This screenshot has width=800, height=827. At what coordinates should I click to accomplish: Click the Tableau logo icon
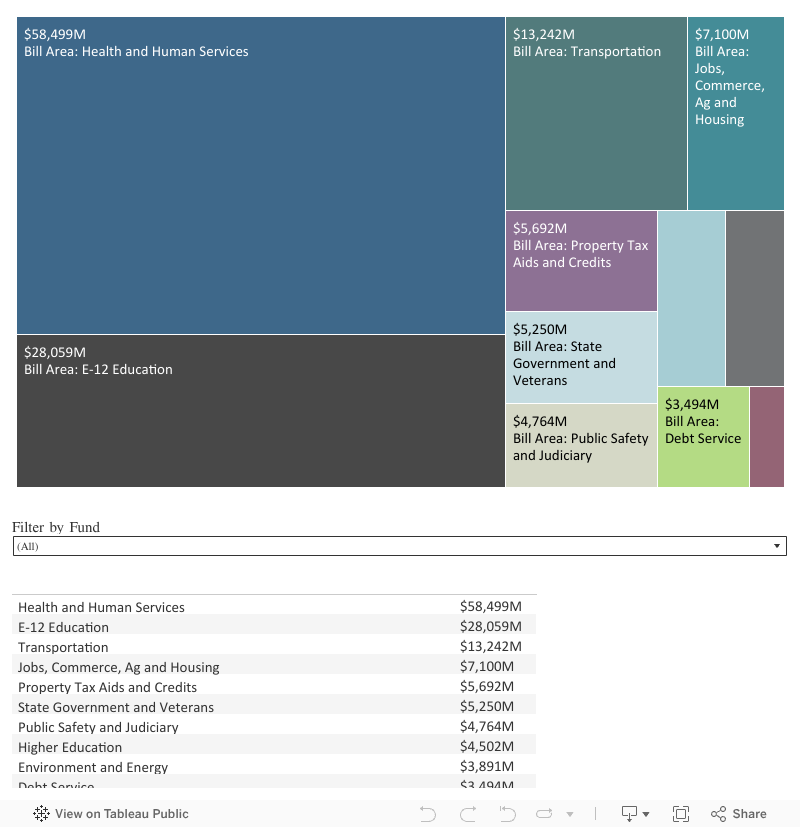coord(42,814)
